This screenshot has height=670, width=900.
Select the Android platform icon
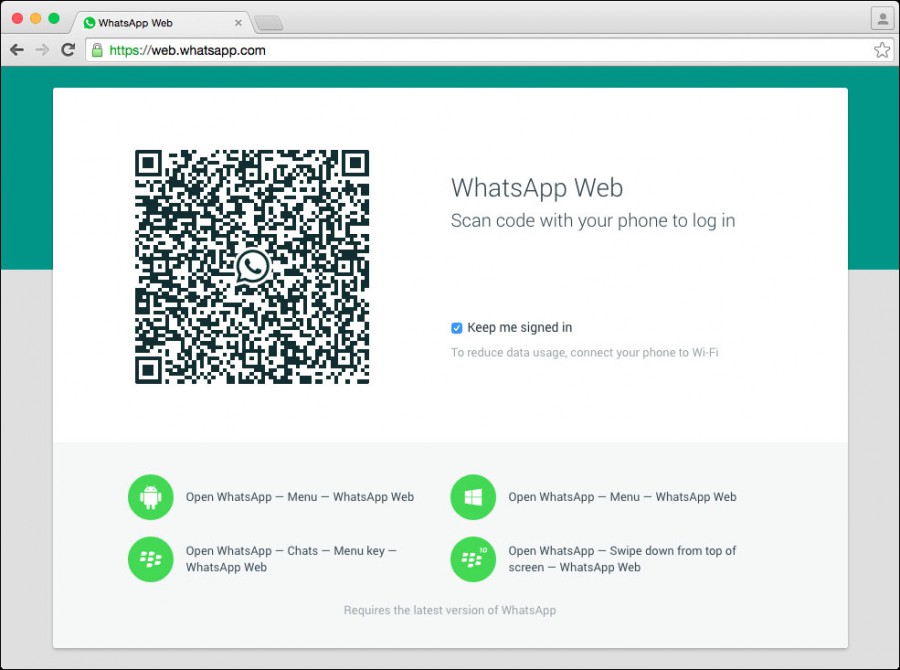[x=150, y=497]
